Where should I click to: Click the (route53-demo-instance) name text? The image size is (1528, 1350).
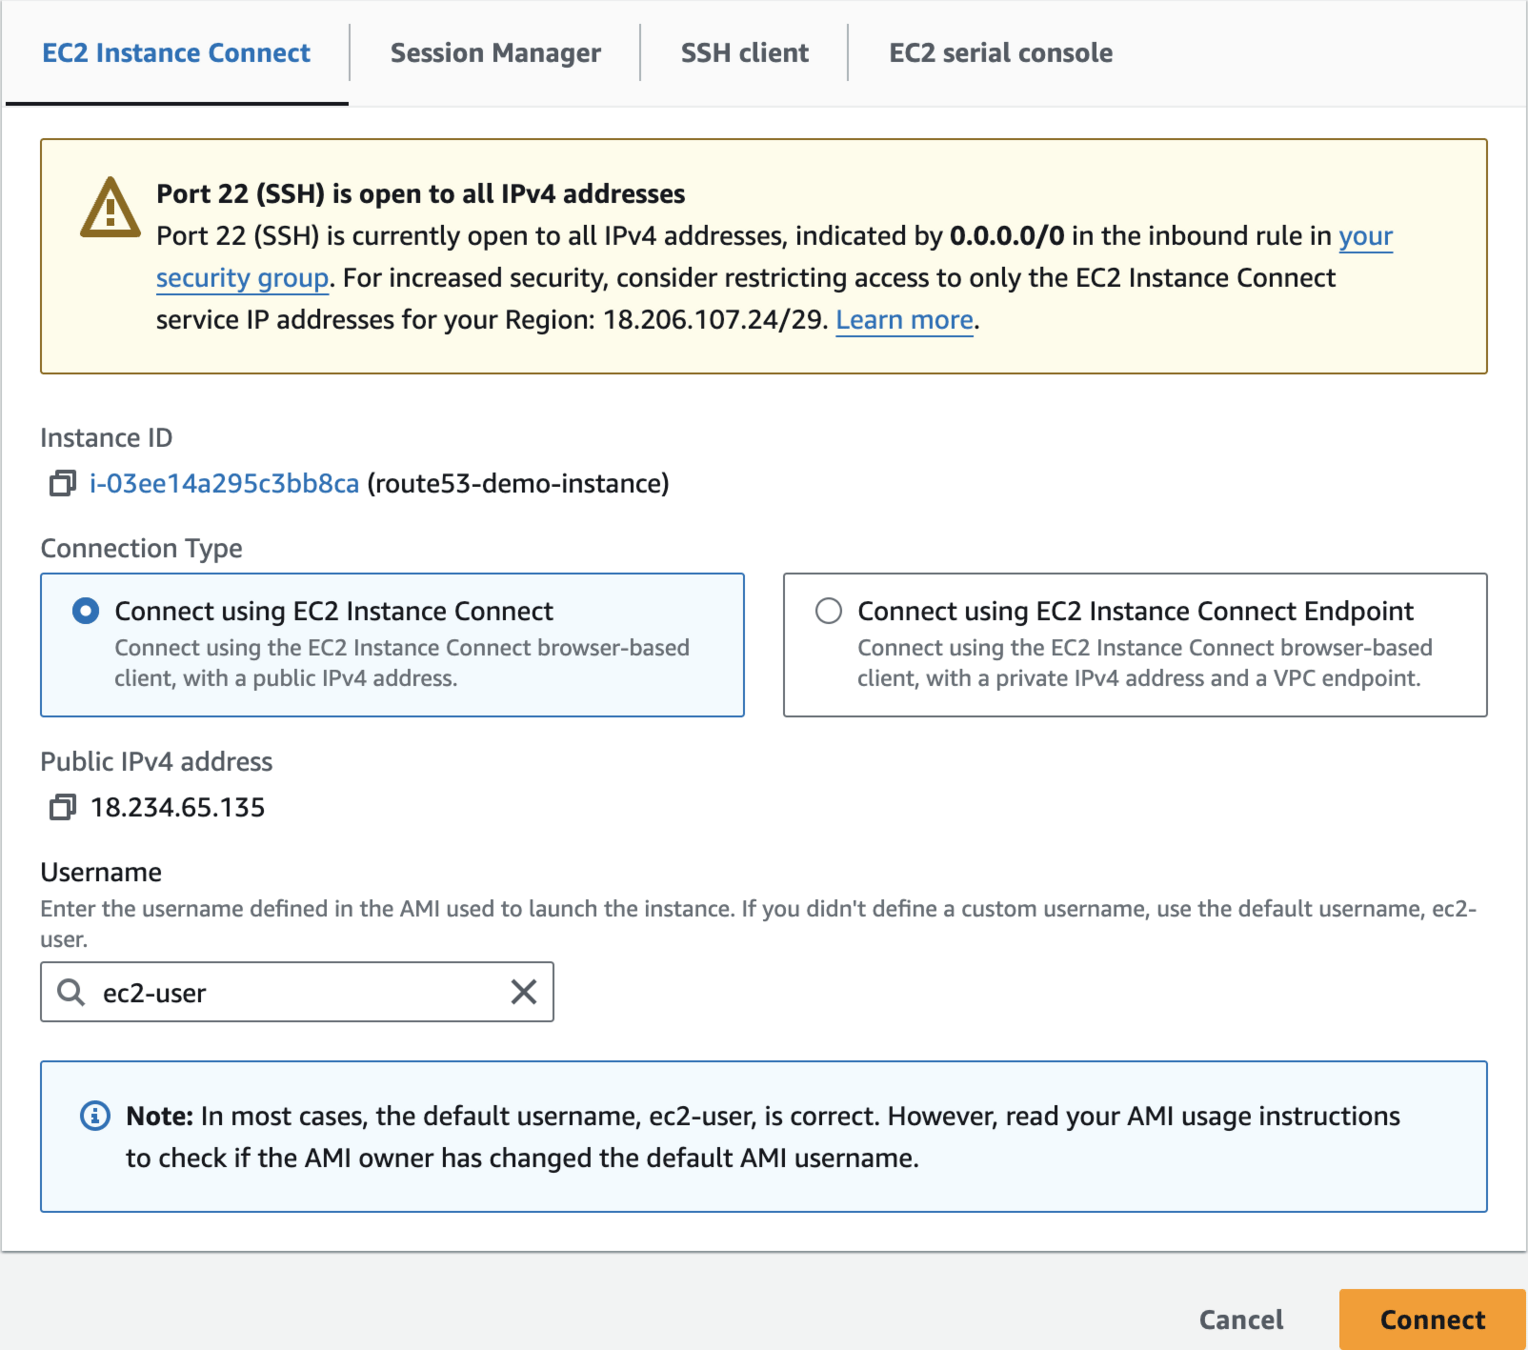[518, 484]
